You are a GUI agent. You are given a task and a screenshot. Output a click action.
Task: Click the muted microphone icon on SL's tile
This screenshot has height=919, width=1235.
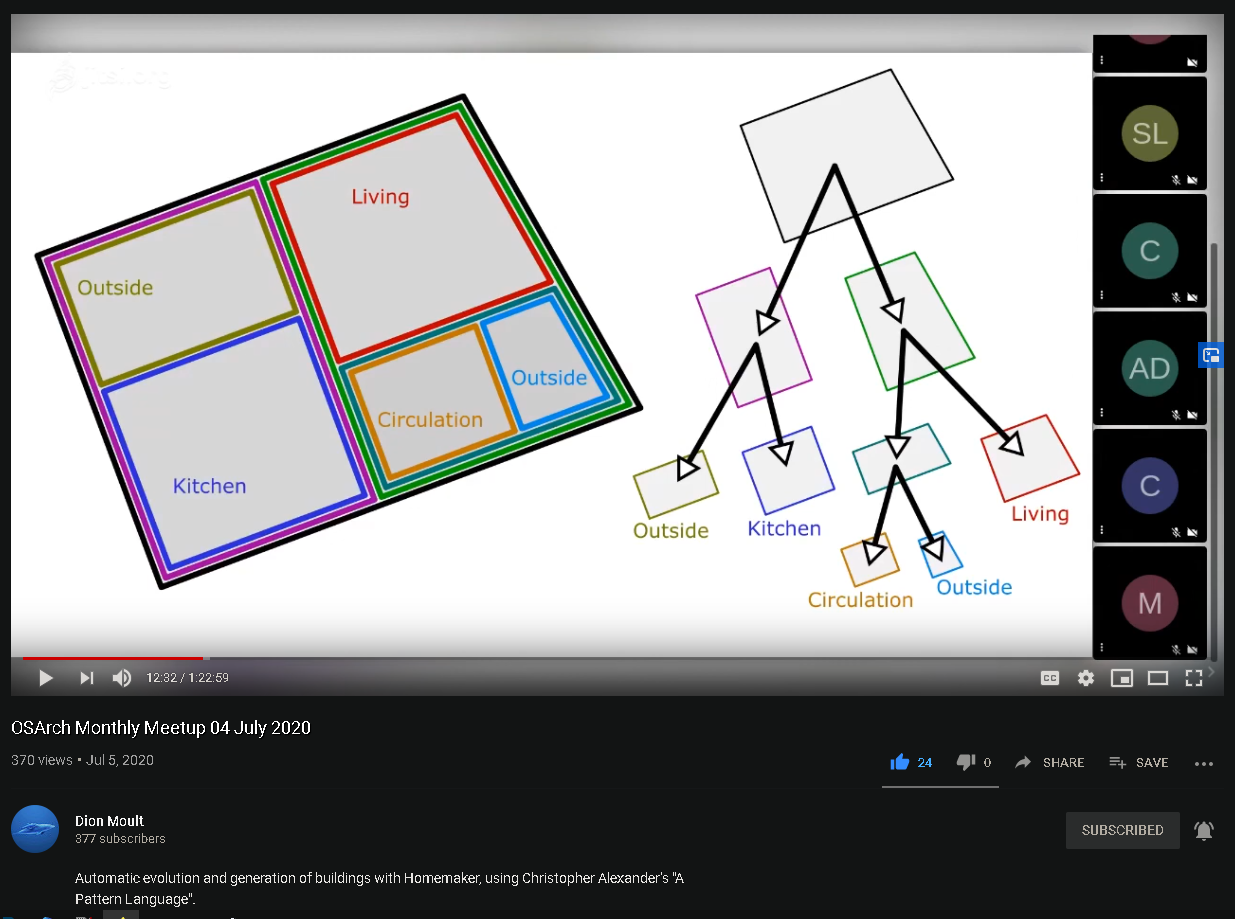click(x=1177, y=180)
